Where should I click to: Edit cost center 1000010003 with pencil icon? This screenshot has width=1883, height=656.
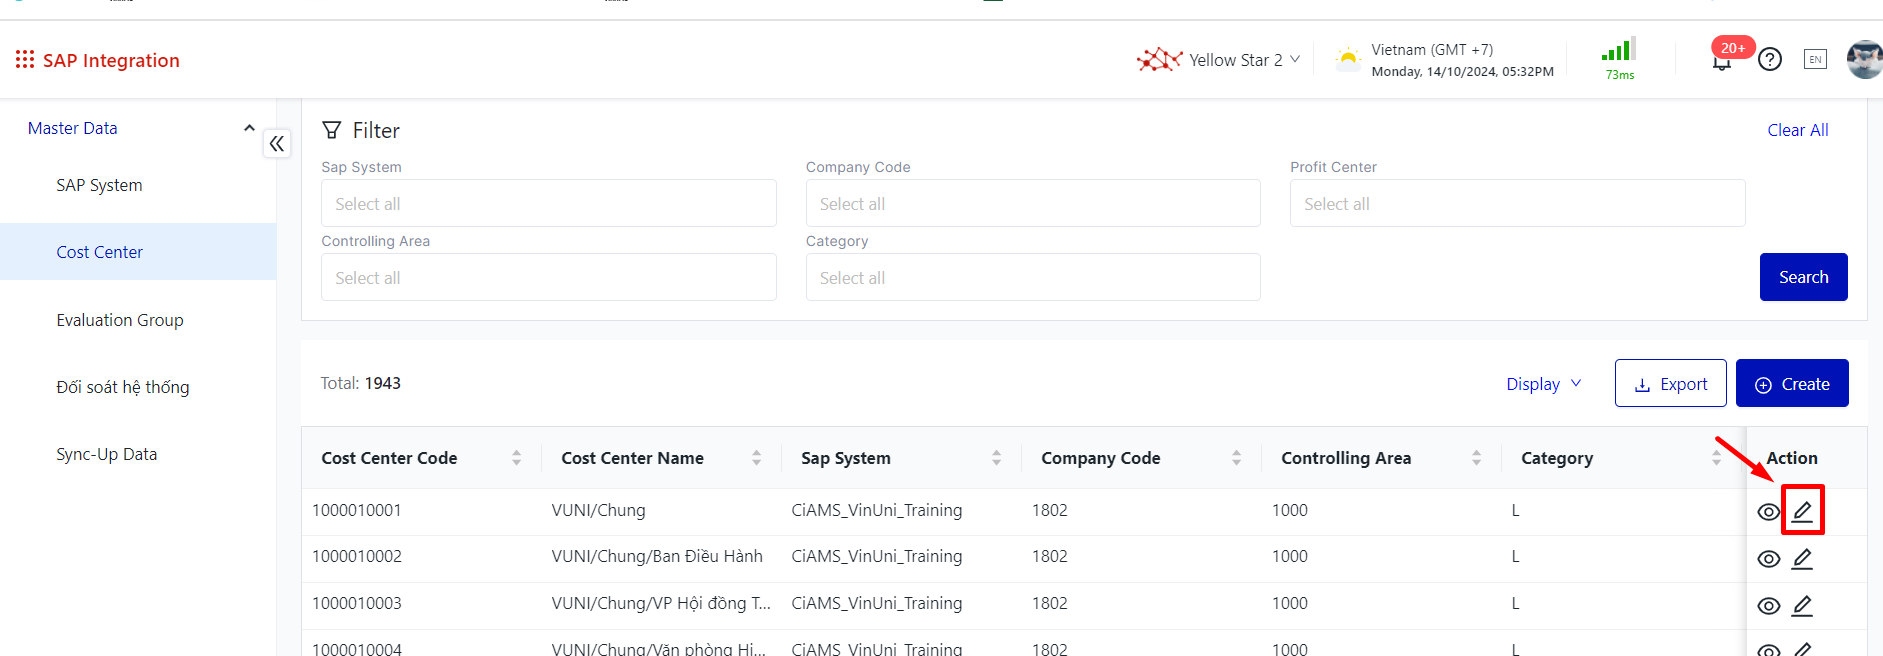coord(1802,605)
